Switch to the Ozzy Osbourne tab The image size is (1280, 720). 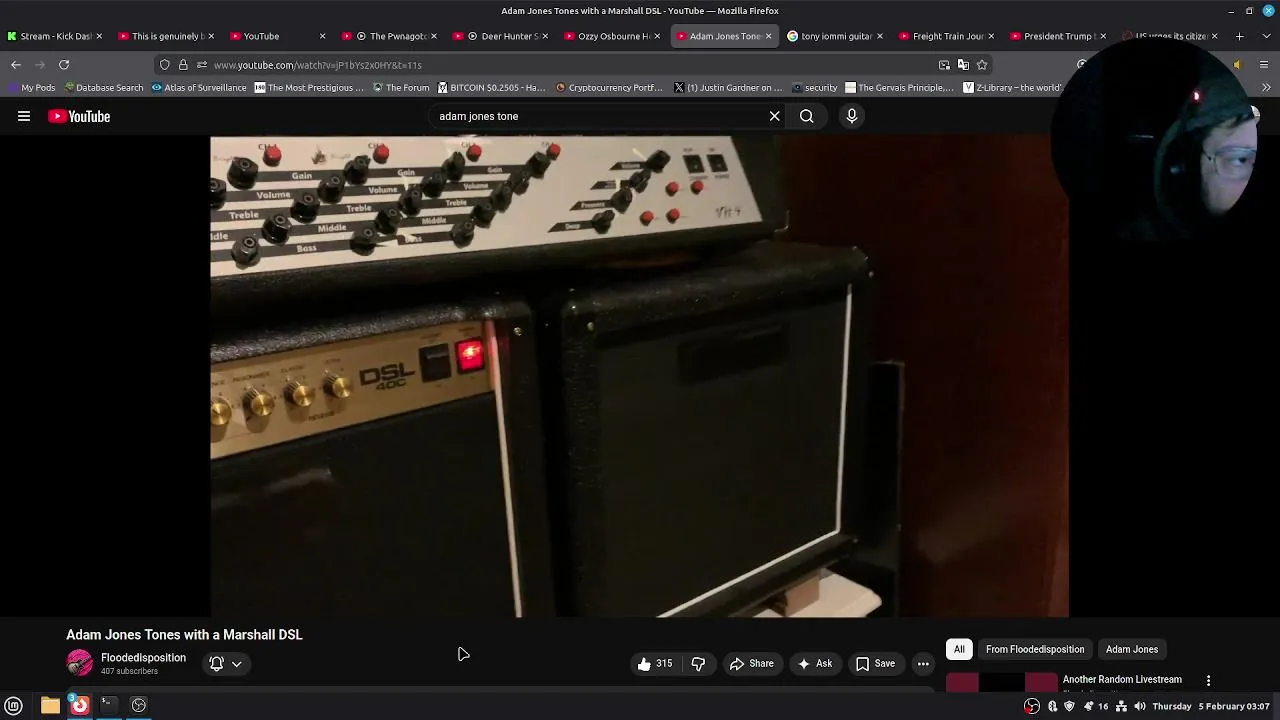pos(613,36)
